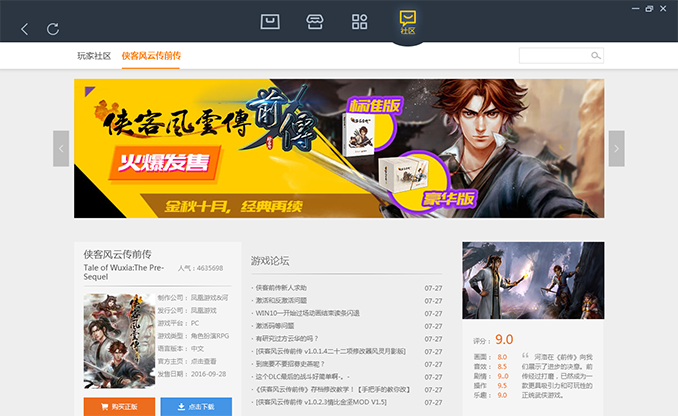Minimize the application window
678x416 pixels.
coord(635,9)
